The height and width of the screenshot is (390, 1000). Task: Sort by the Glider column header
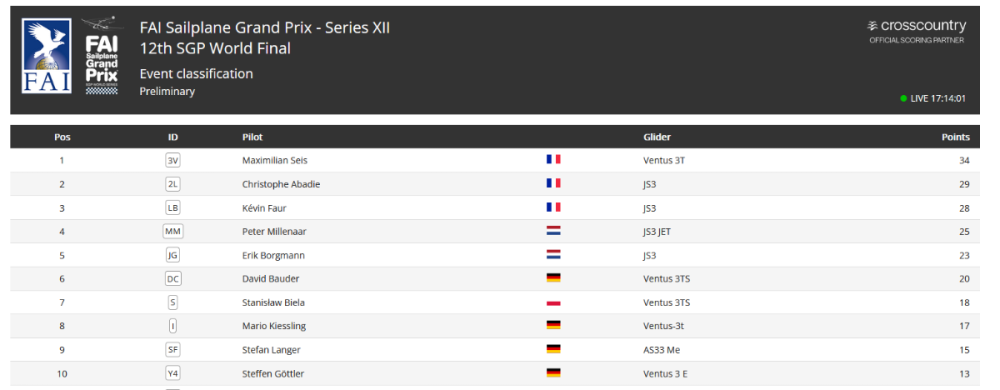tap(657, 137)
